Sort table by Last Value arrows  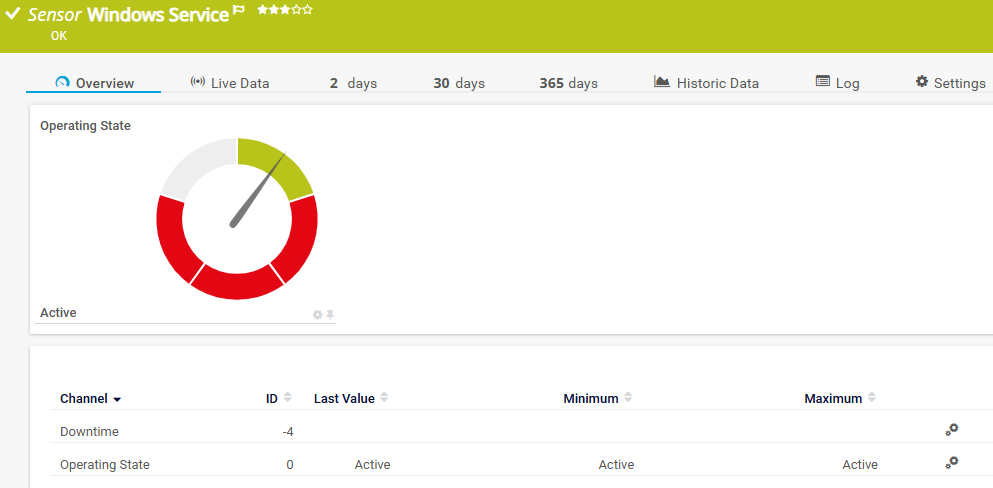coord(384,398)
